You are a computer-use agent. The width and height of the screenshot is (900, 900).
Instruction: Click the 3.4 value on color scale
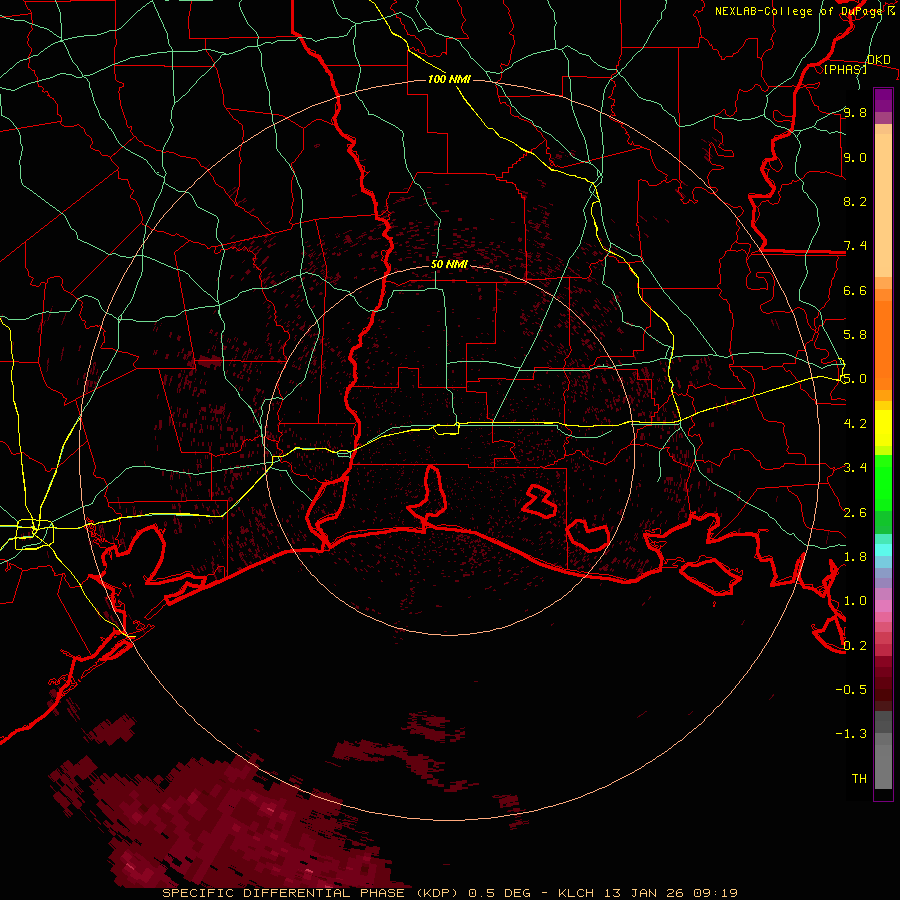click(855, 467)
